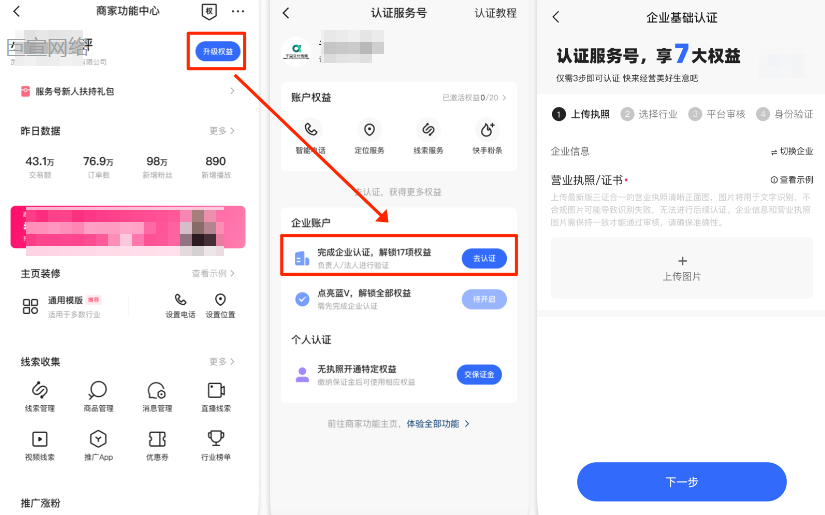Open 服务号新人扶持礼包 gift pack row
The image size is (825, 515).
pos(128,92)
